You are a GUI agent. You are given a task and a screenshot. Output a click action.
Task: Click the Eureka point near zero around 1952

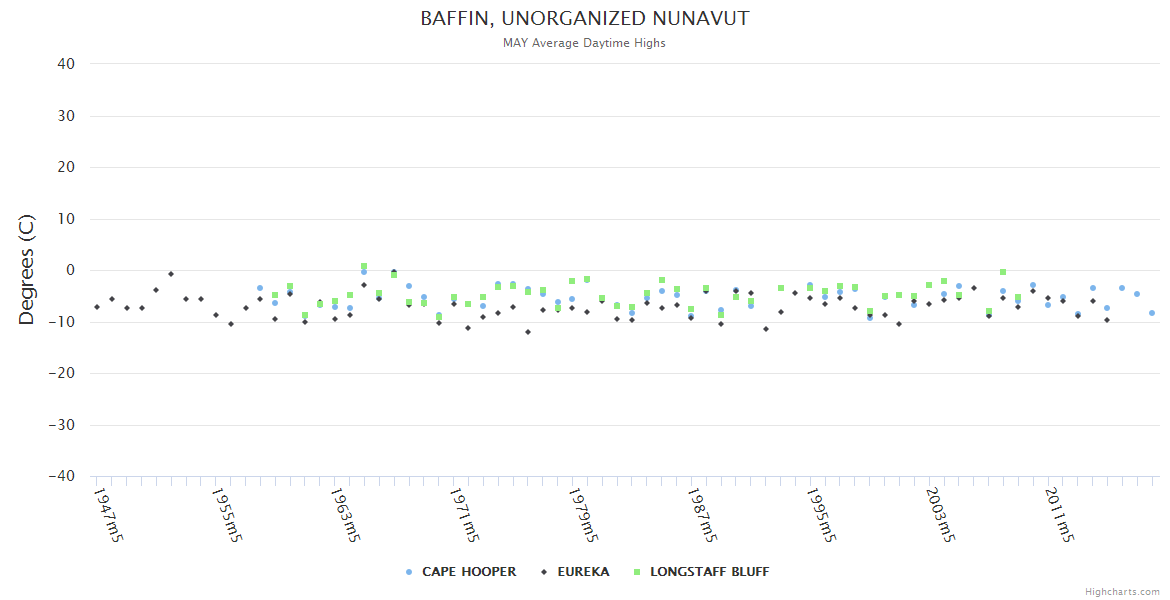[171, 274]
